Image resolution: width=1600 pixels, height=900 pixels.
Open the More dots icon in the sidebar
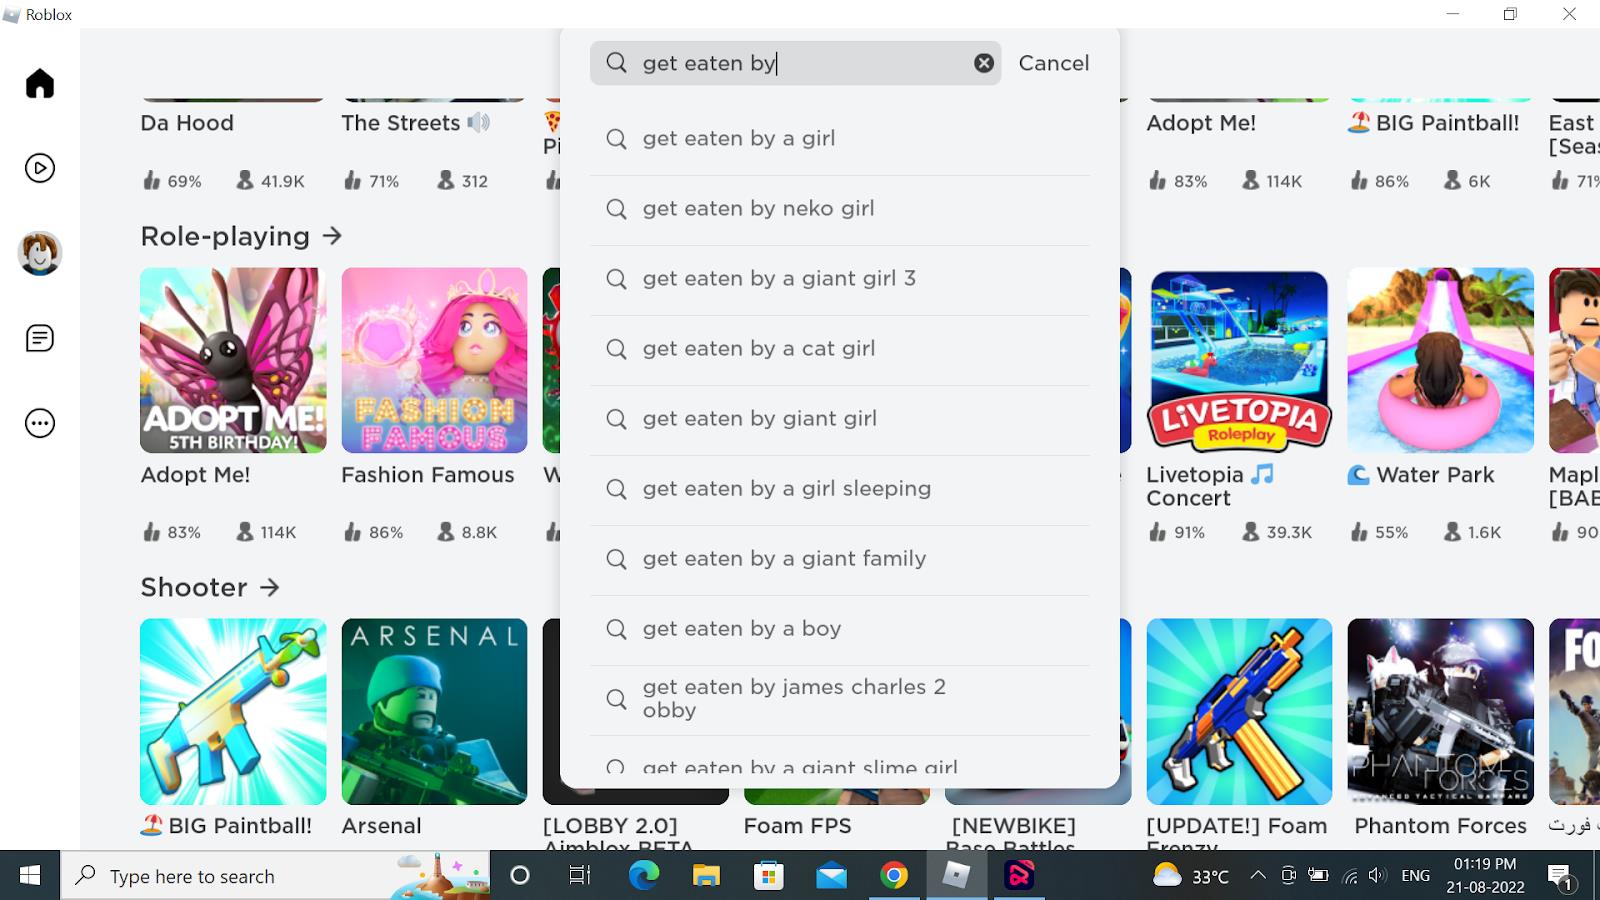click(x=40, y=423)
